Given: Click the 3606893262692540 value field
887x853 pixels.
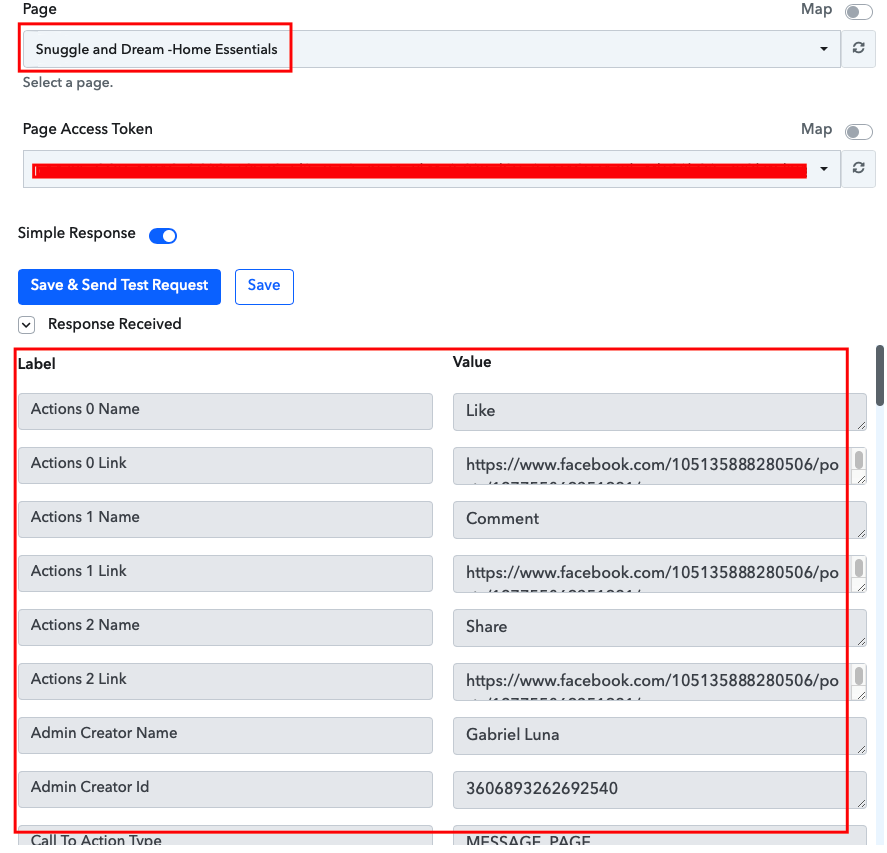Looking at the screenshot, I should (x=660, y=790).
